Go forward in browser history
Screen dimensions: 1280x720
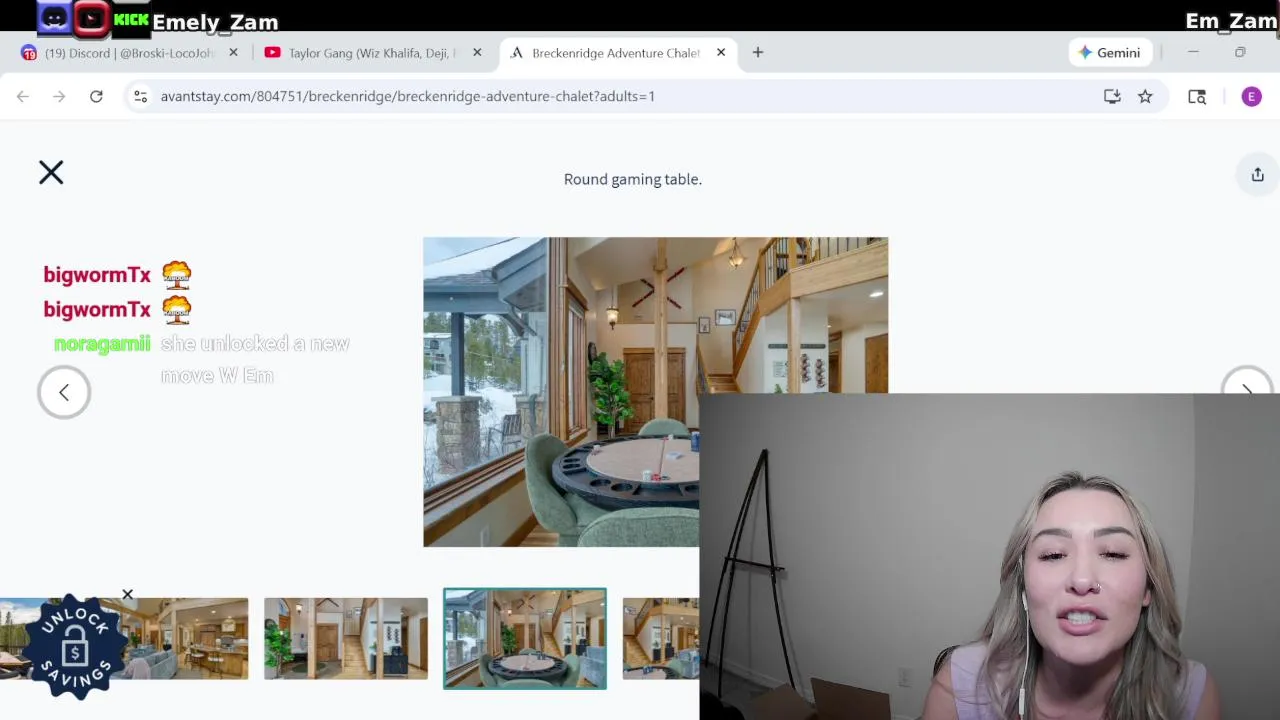[59, 96]
